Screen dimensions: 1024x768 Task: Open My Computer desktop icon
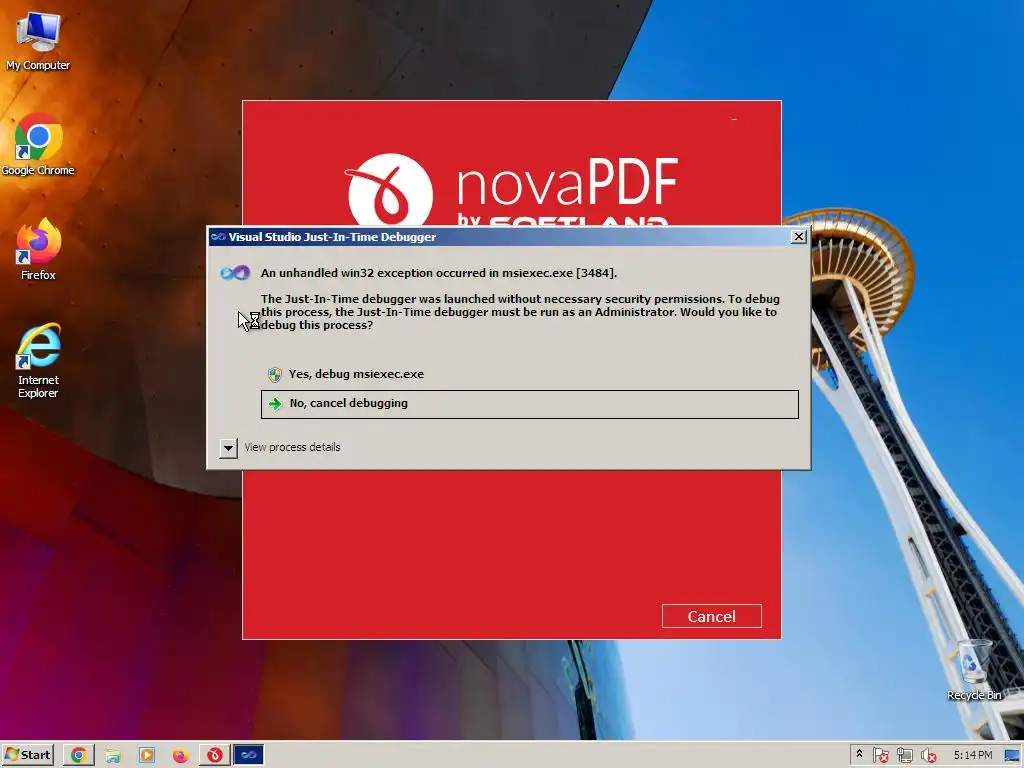pyautogui.click(x=38, y=40)
